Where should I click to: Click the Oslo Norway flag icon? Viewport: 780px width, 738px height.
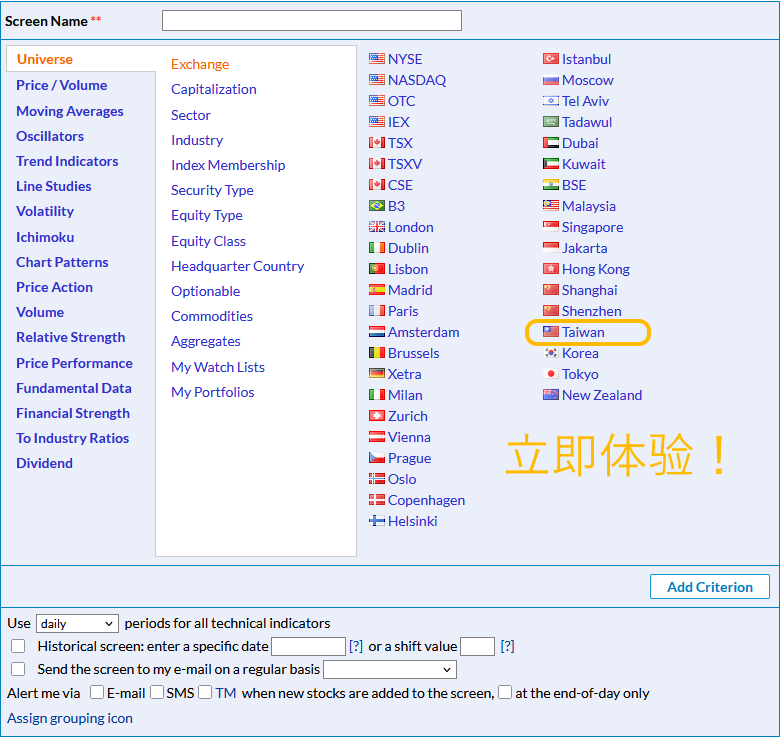pyautogui.click(x=377, y=479)
